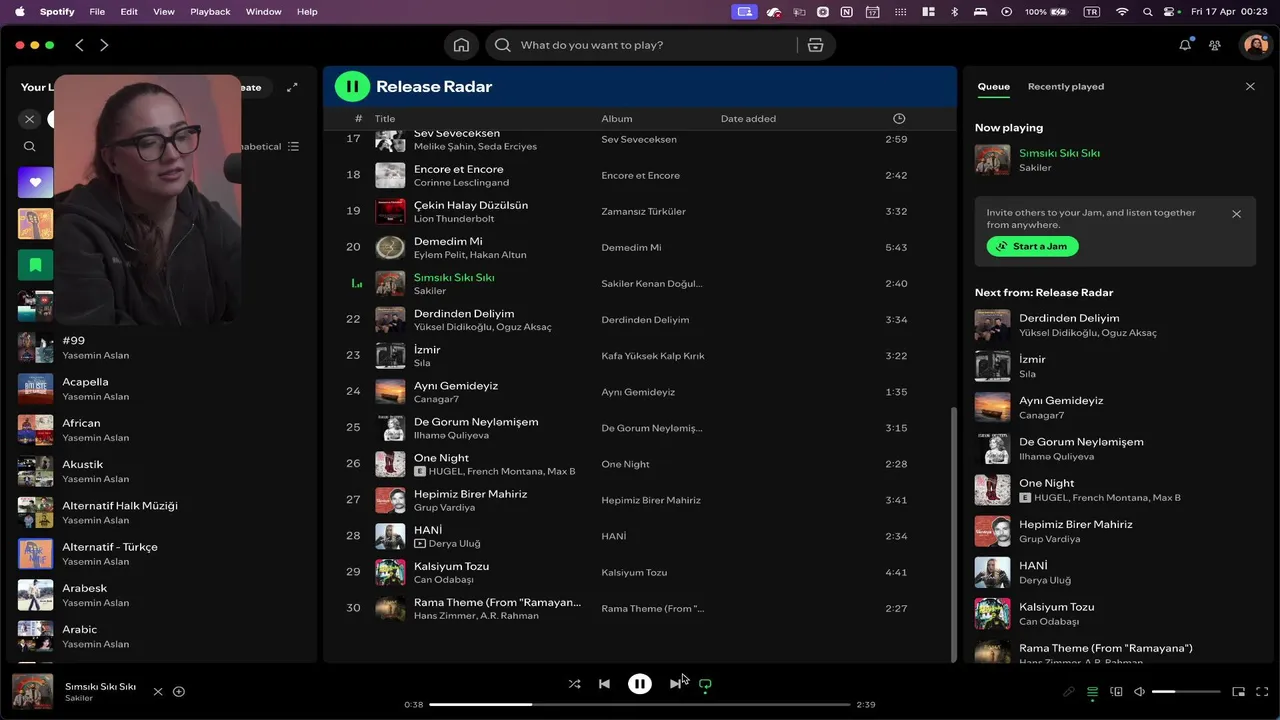Open Liked Songs heart tile
Screen dimensions: 1280x720
[x=35, y=182]
